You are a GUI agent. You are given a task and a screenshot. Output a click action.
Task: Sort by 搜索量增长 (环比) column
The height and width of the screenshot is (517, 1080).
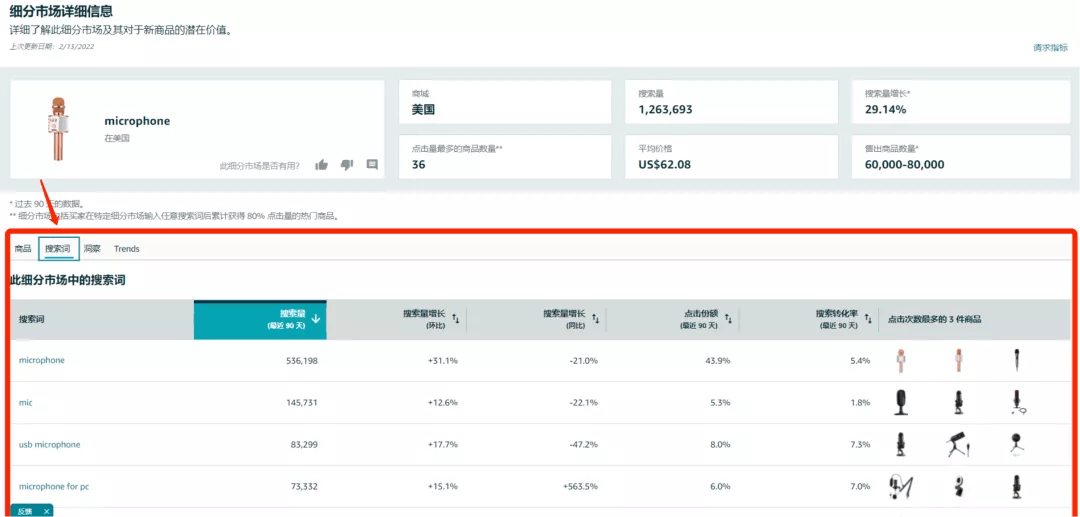(456, 319)
